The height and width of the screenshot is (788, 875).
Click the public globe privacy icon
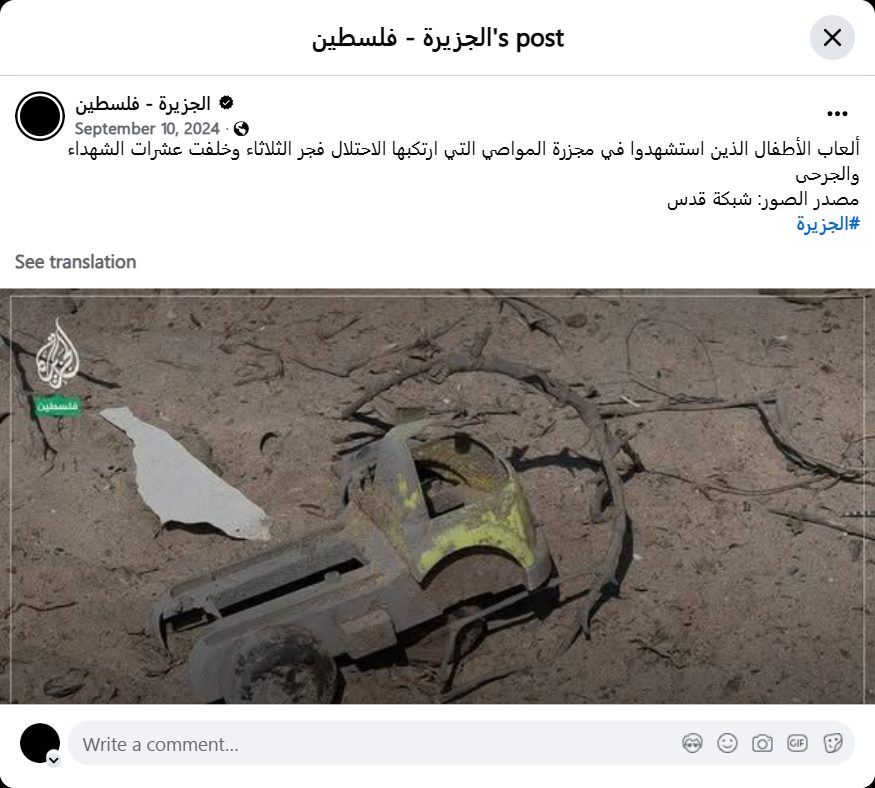[241, 129]
